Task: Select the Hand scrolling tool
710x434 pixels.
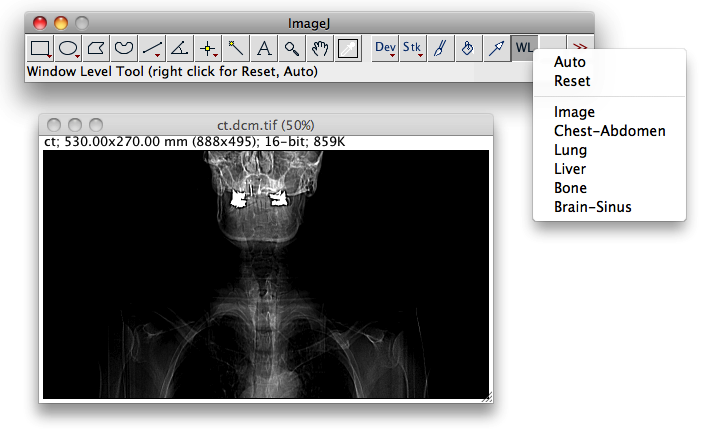Action: 320,48
